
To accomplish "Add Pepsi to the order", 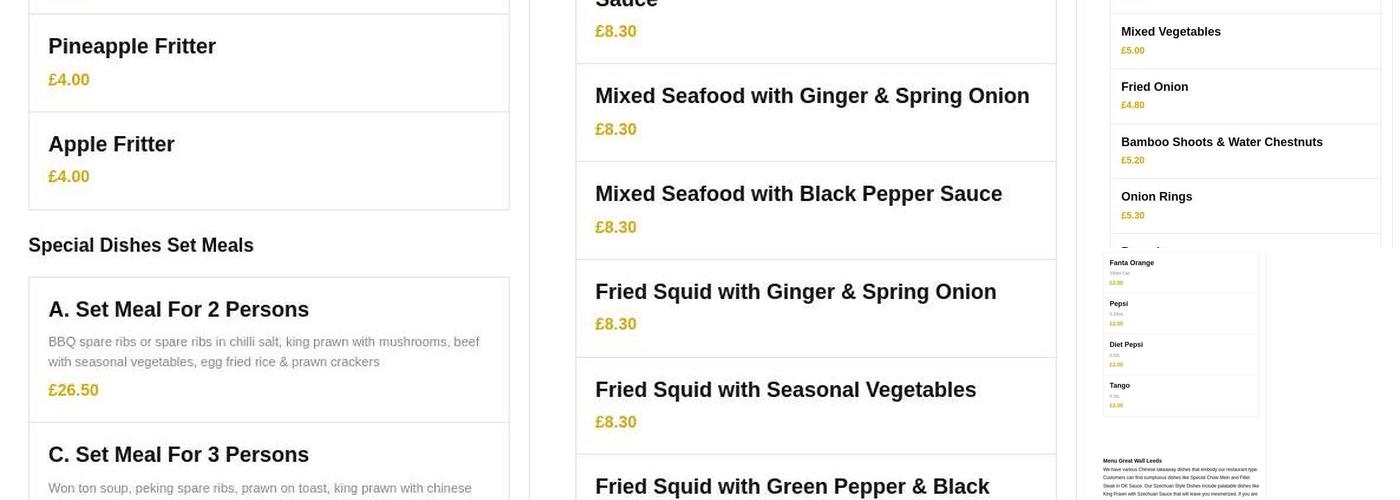I will tap(1118, 304).
